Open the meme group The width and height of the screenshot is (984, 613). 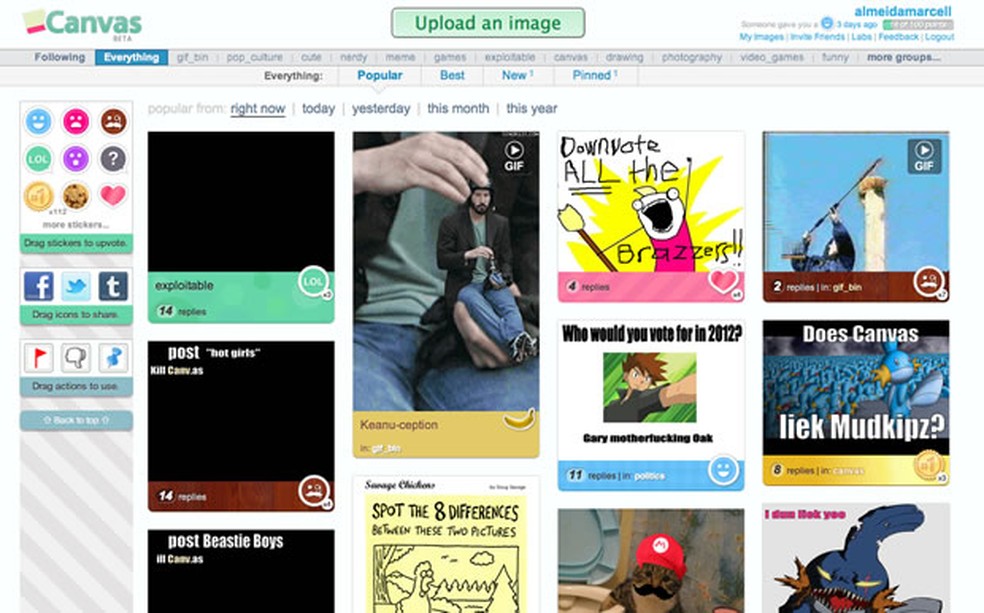(x=400, y=57)
